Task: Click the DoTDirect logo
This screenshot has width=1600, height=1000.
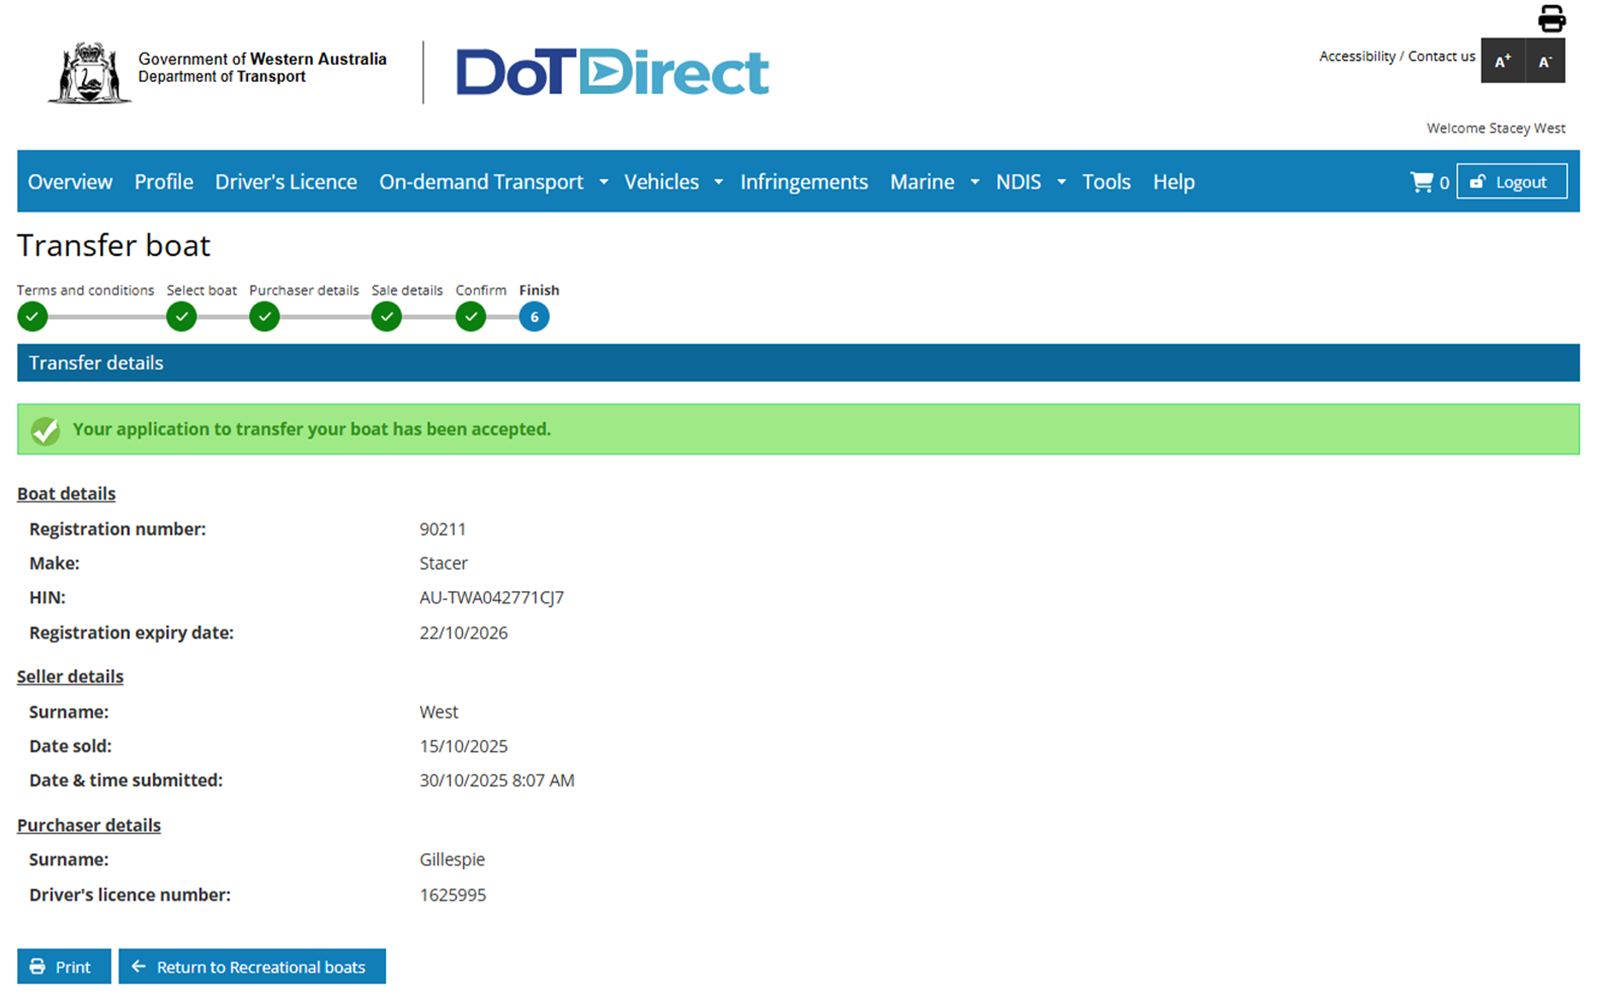Action: click(612, 72)
